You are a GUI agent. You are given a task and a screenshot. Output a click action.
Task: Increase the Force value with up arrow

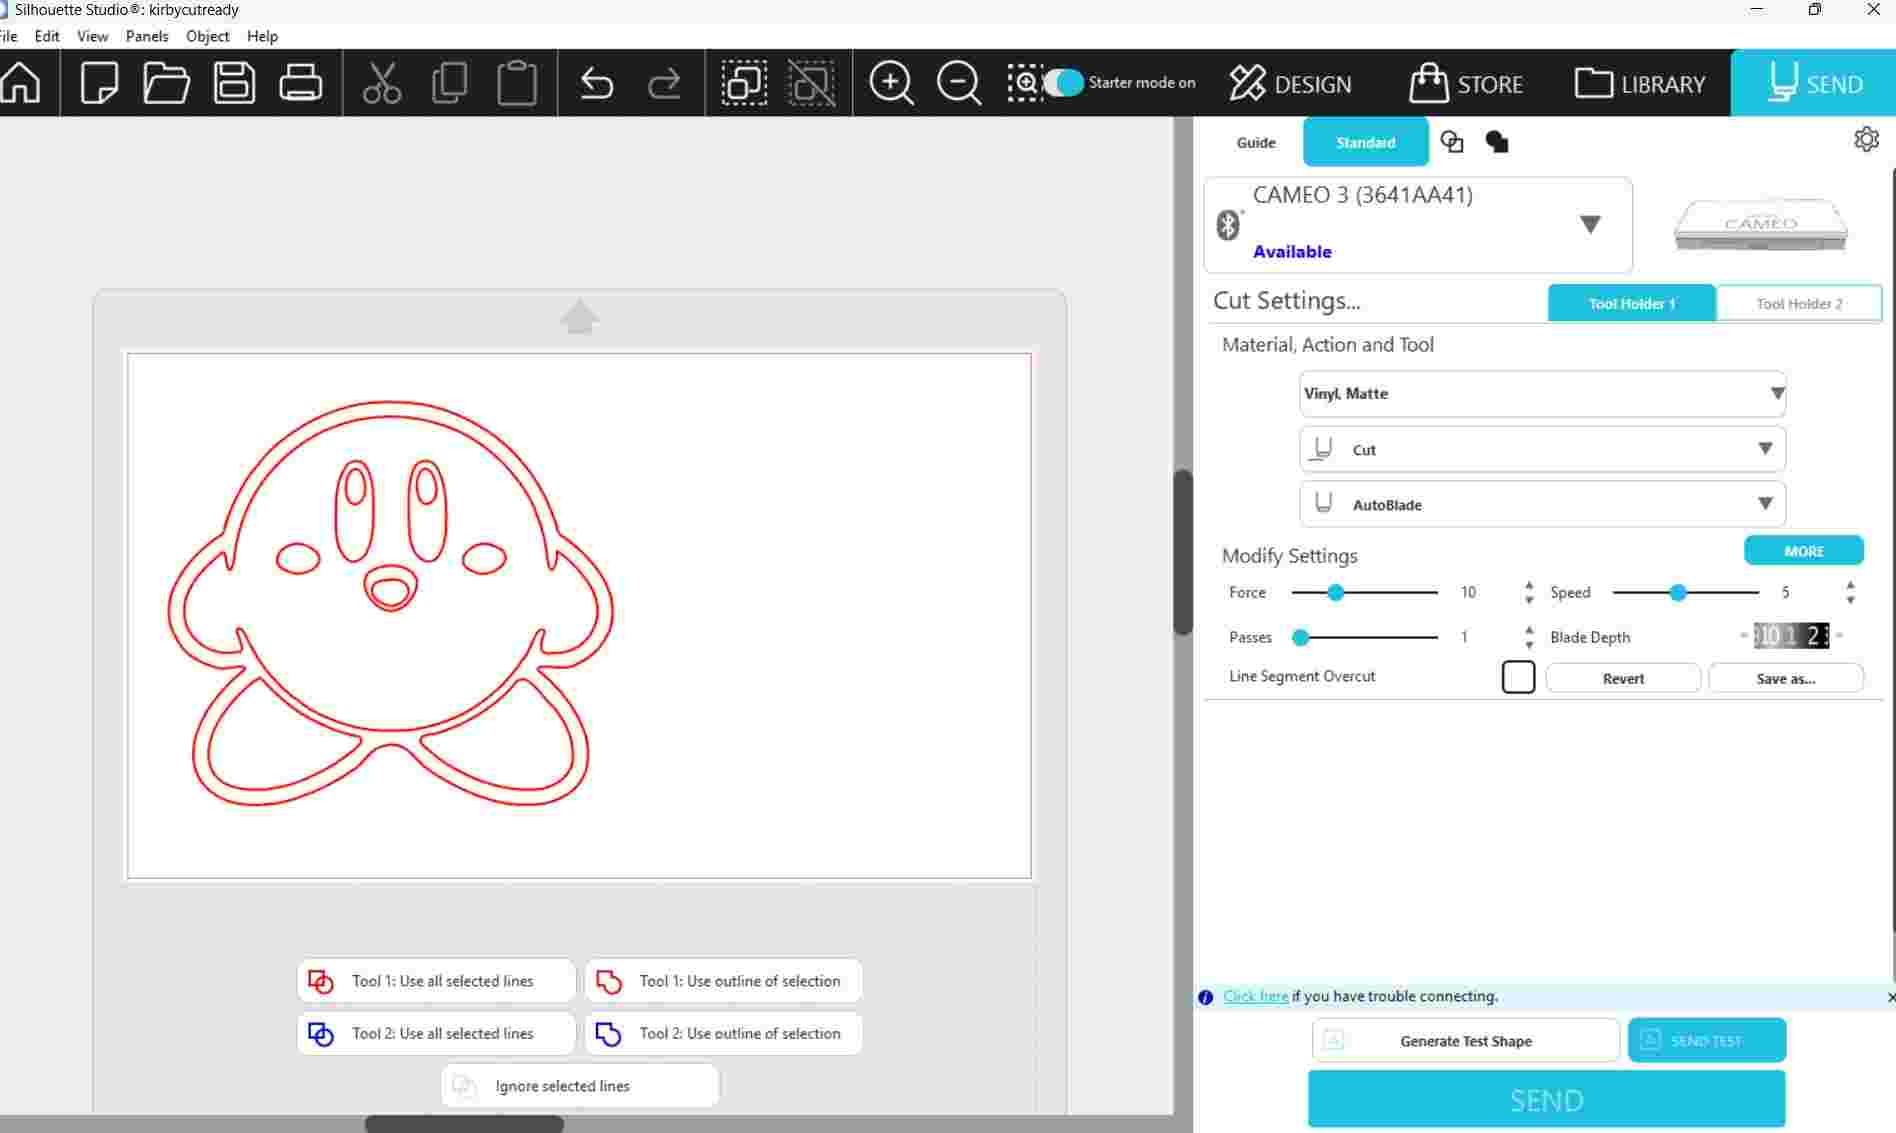click(x=1529, y=585)
